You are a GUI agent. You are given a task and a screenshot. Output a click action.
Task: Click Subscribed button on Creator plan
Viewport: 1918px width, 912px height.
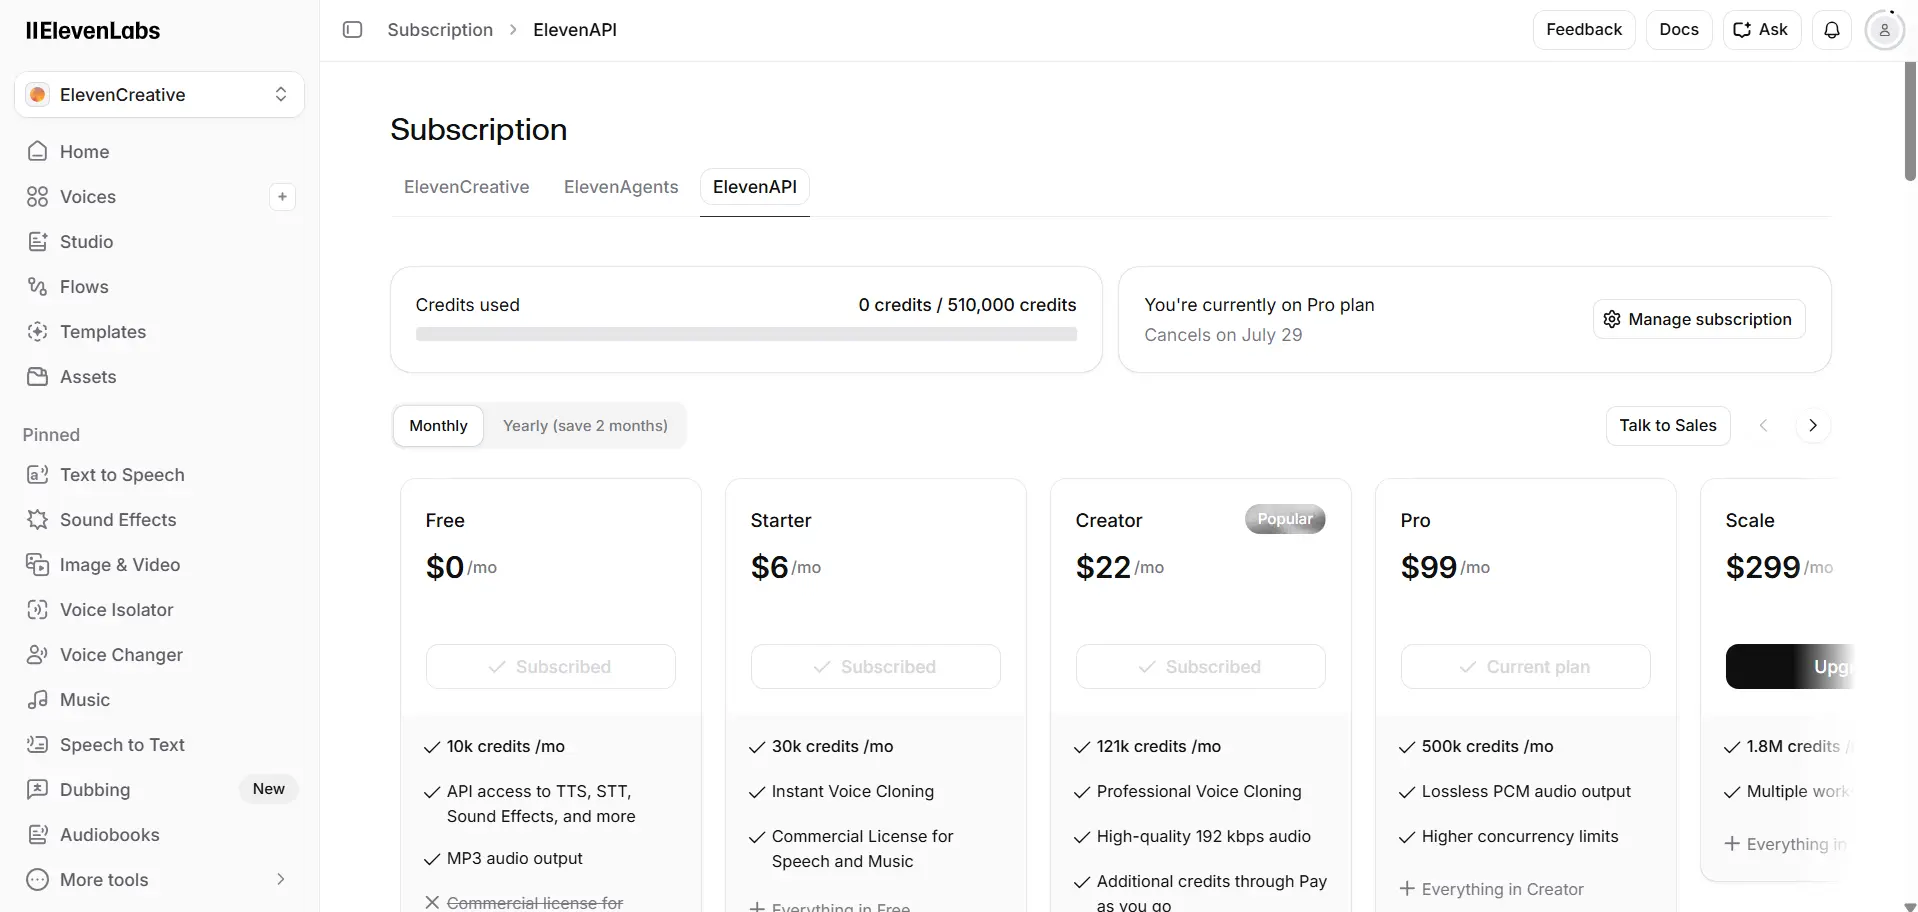point(1201,667)
